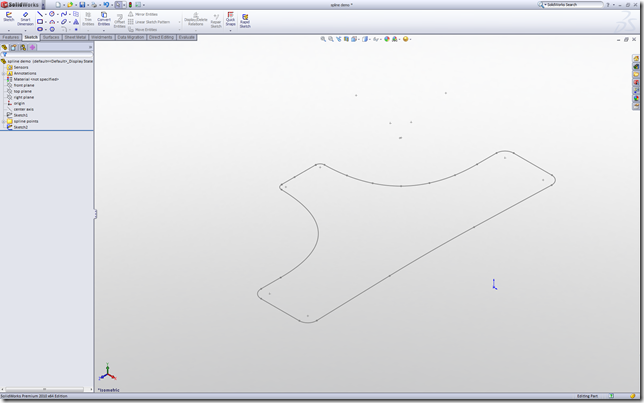Screen dimensions: 644x403
Task: Click the Open file icon
Action: (70, 5)
